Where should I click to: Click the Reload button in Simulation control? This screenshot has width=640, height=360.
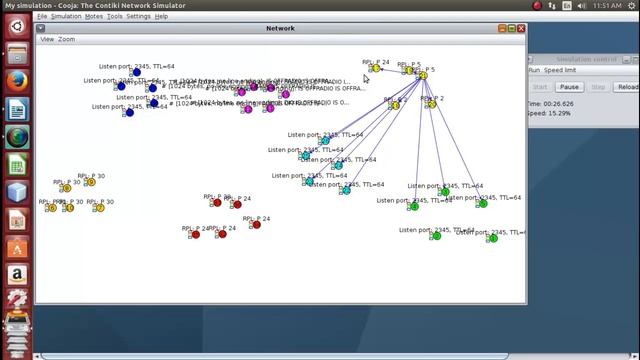(627, 87)
